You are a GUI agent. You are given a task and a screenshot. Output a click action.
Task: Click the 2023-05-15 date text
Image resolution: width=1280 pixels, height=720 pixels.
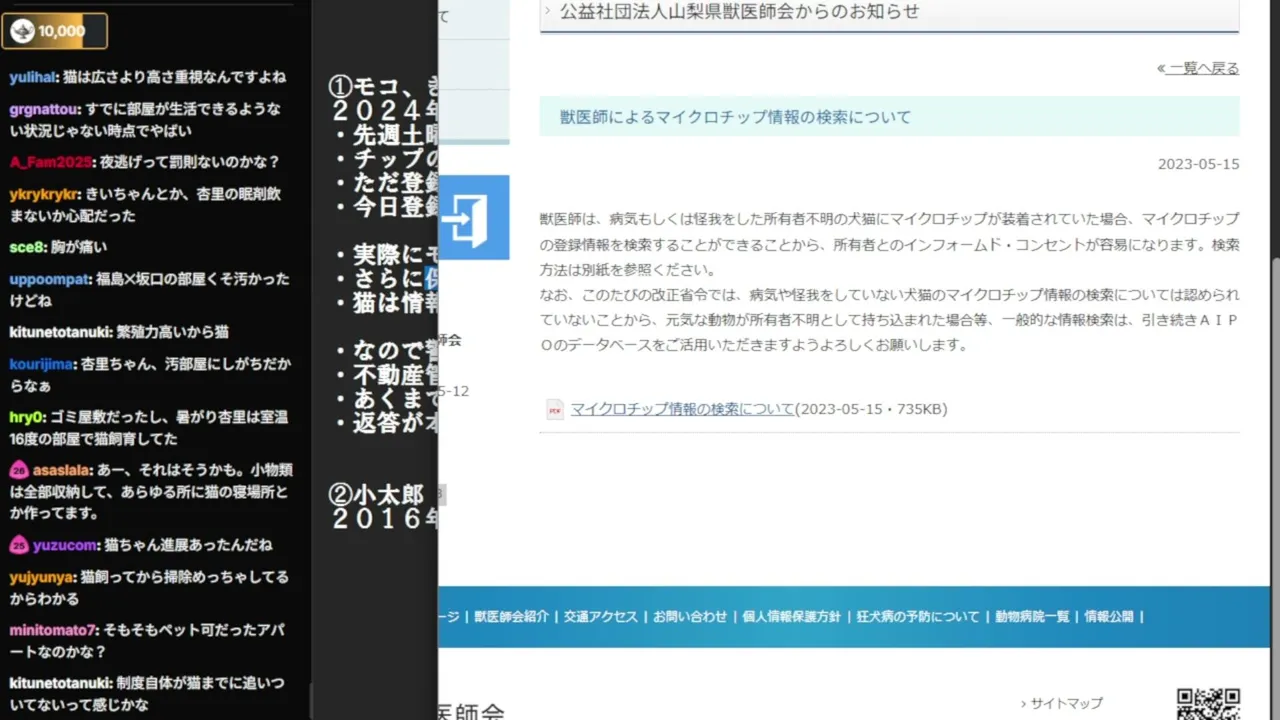pyautogui.click(x=1198, y=164)
